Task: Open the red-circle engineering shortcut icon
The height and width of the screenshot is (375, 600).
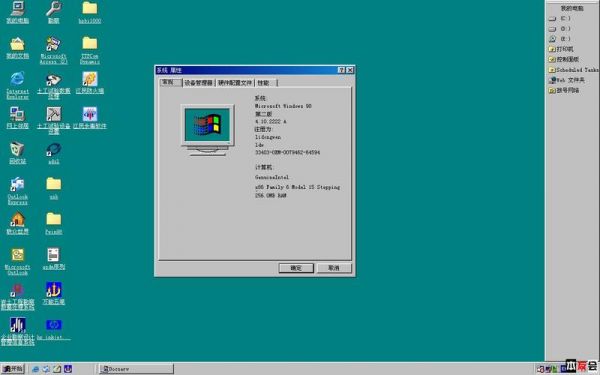Action: click(18, 297)
